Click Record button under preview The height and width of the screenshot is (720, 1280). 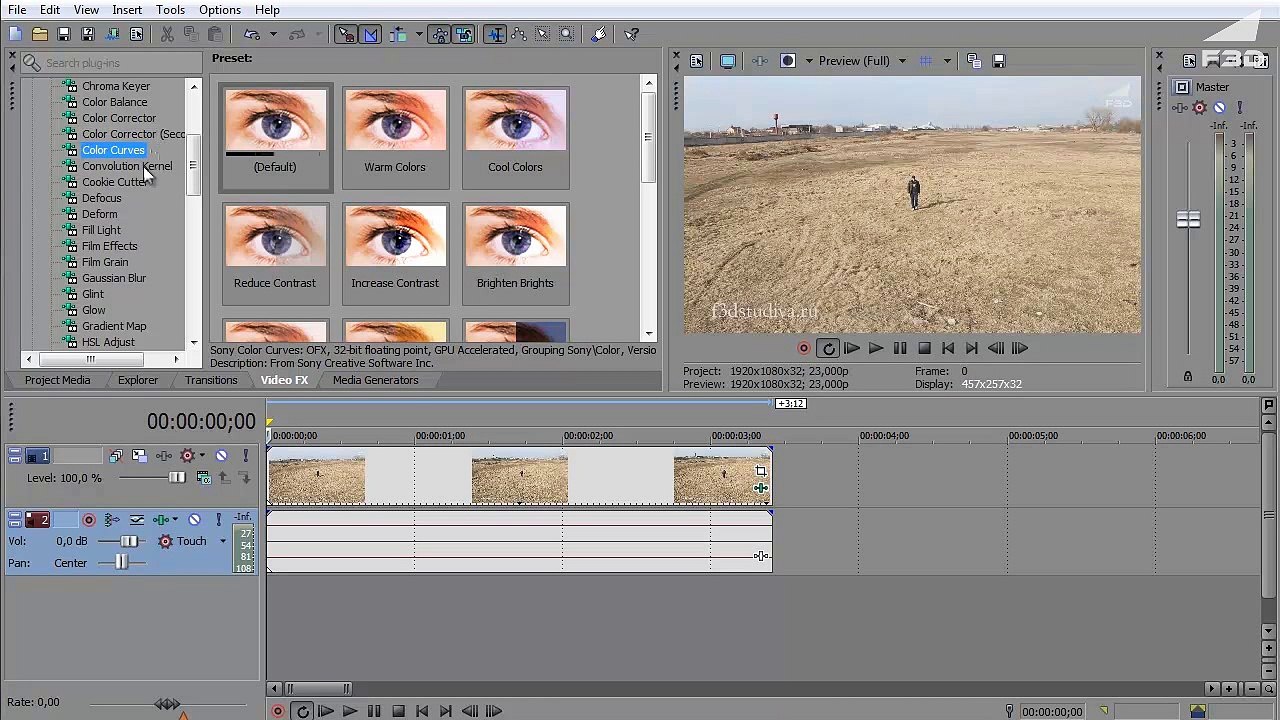coord(803,348)
